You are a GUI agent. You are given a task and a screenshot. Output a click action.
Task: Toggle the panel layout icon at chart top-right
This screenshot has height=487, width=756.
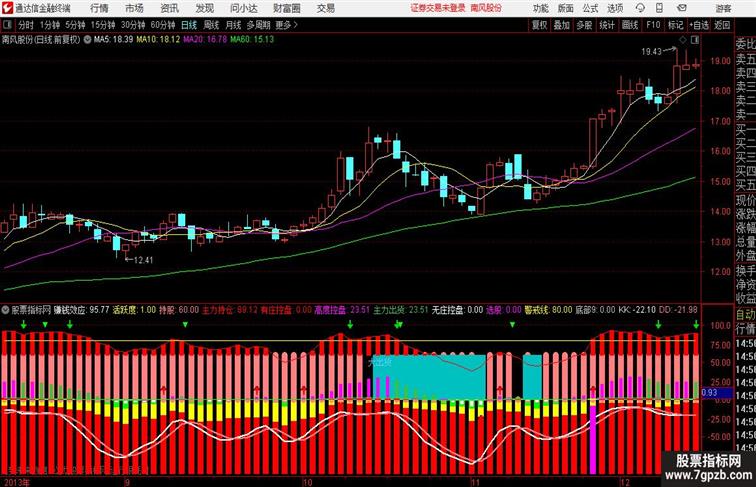(x=695, y=40)
